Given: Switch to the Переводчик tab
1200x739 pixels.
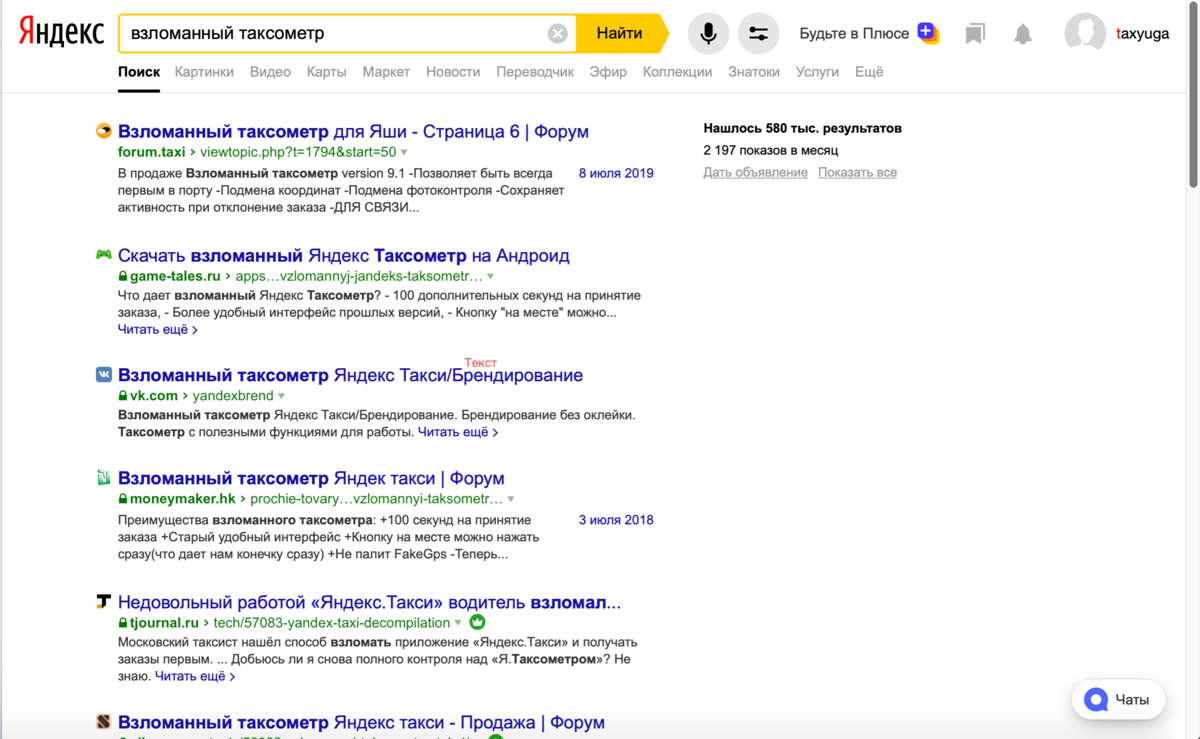Looking at the screenshot, I should pos(535,72).
